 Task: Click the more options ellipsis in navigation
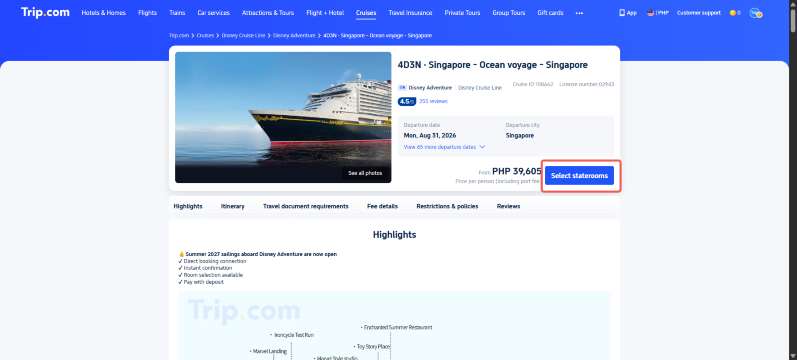point(579,13)
